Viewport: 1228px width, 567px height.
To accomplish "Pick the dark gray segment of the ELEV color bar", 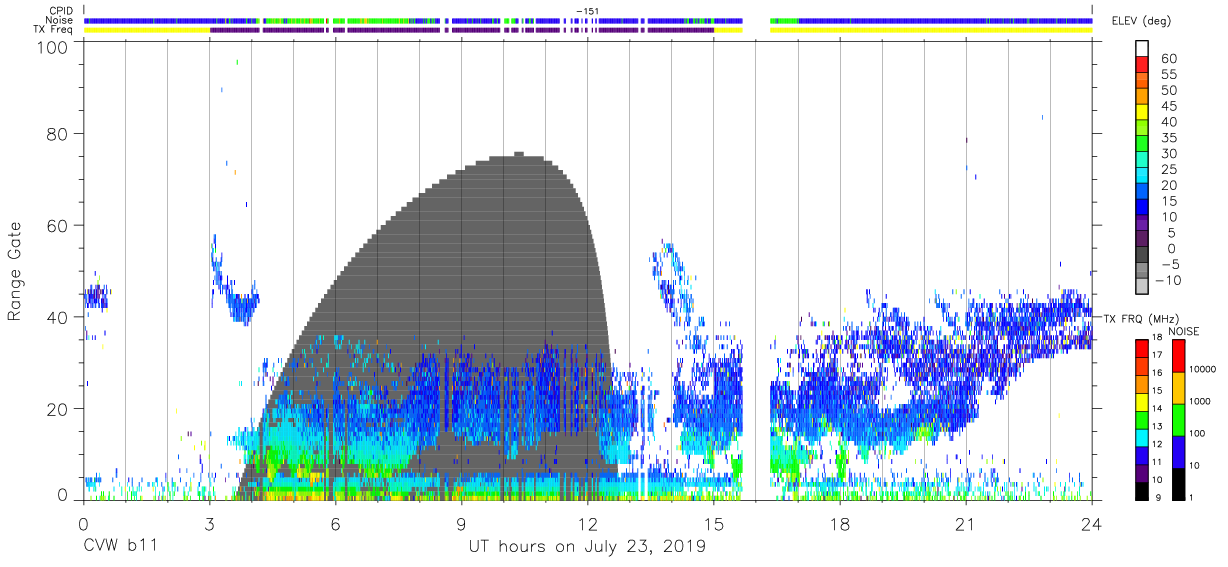I will [x=1142, y=255].
